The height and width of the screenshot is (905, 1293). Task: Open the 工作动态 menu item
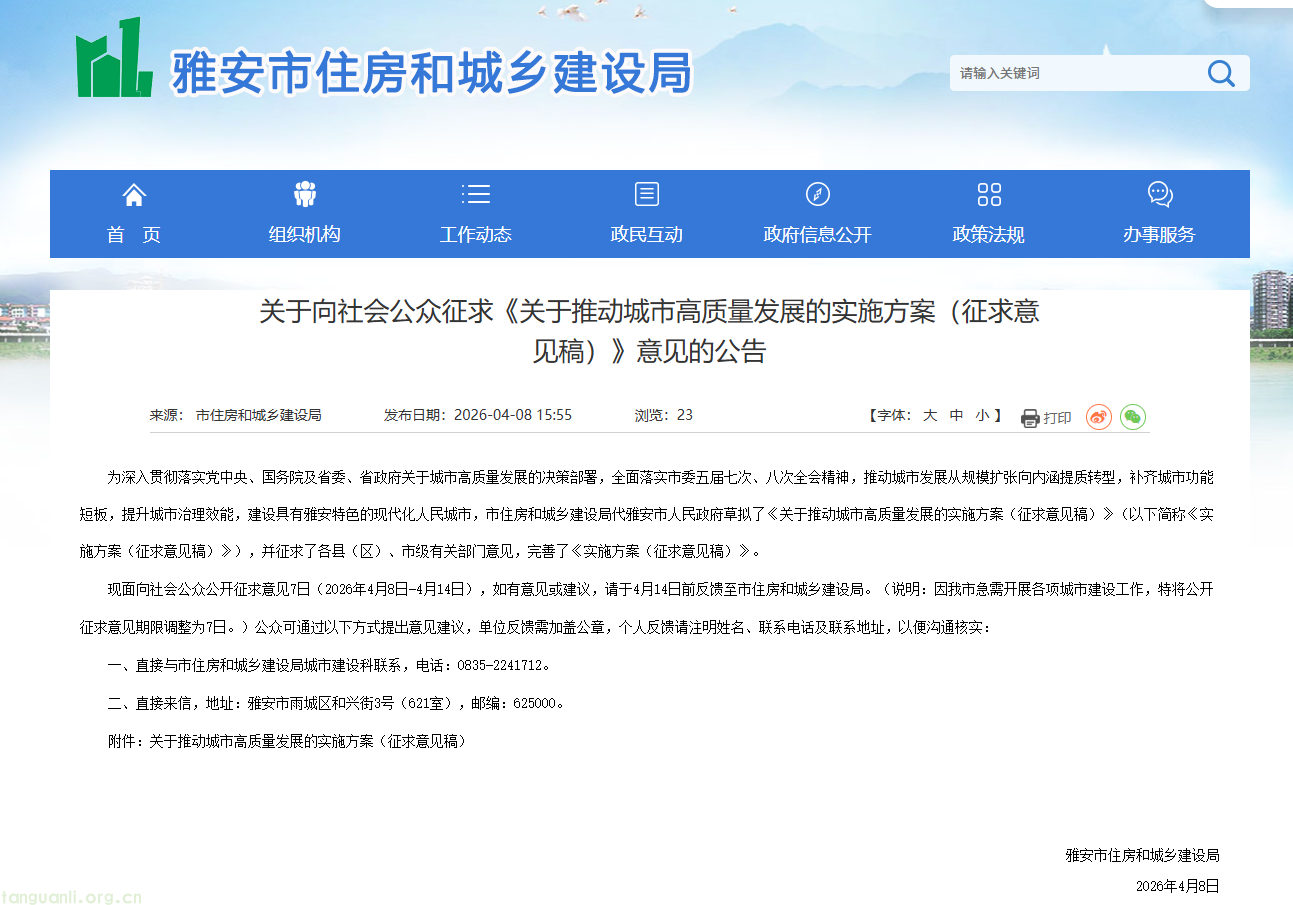(x=476, y=235)
